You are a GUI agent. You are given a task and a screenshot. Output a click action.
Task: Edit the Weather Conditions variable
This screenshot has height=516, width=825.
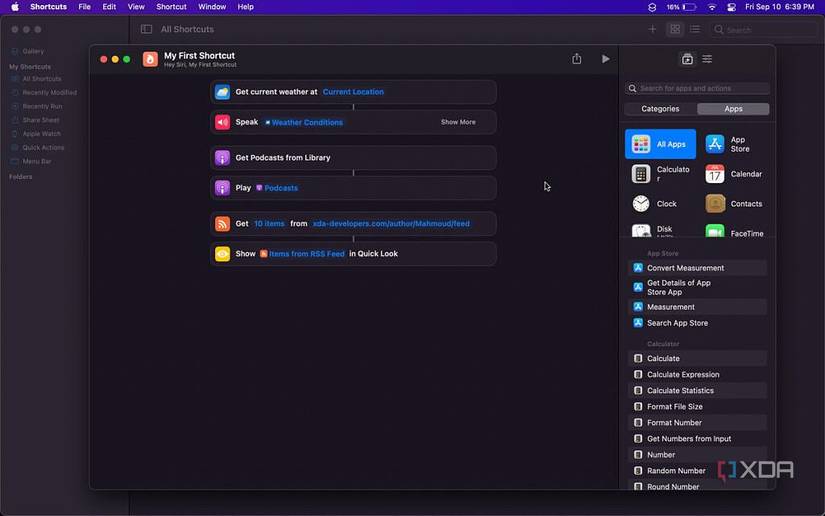[x=304, y=122]
